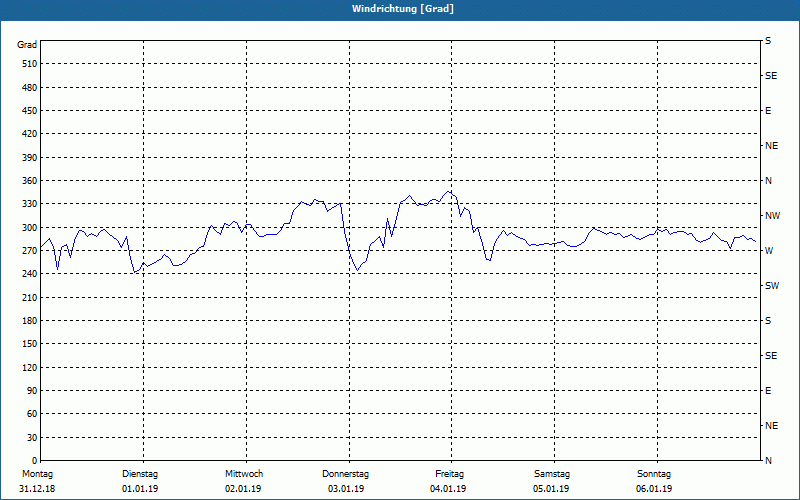Viewport: 800px width, 500px height.
Task: Select the 'Mittwoch' day label
Action: pyautogui.click(x=244, y=474)
